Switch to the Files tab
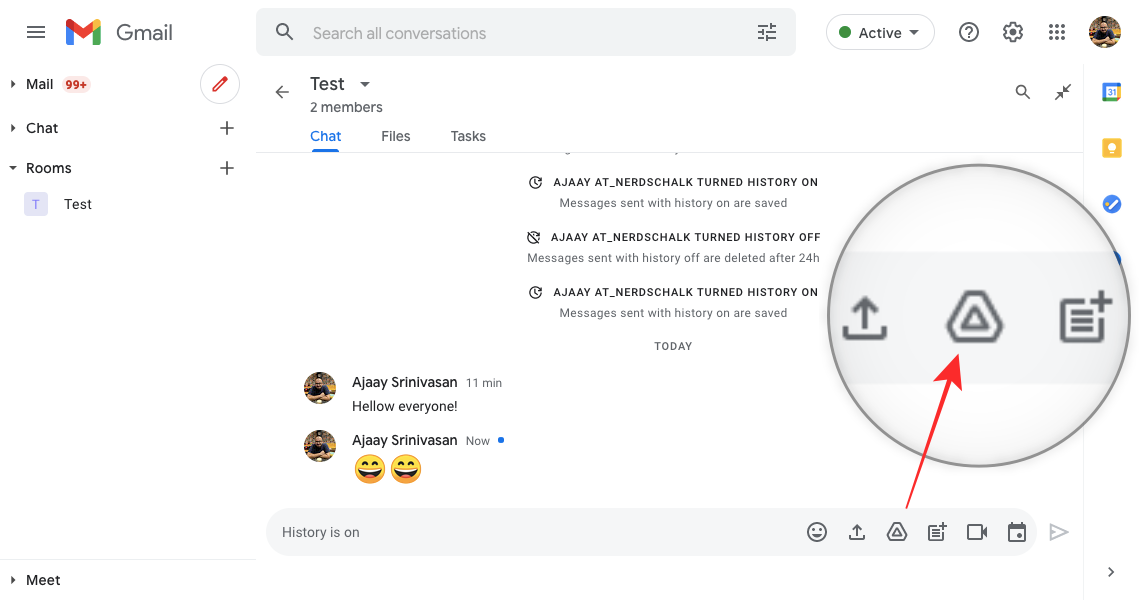Image resolution: width=1139 pixels, height=600 pixels. pyautogui.click(x=396, y=136)
